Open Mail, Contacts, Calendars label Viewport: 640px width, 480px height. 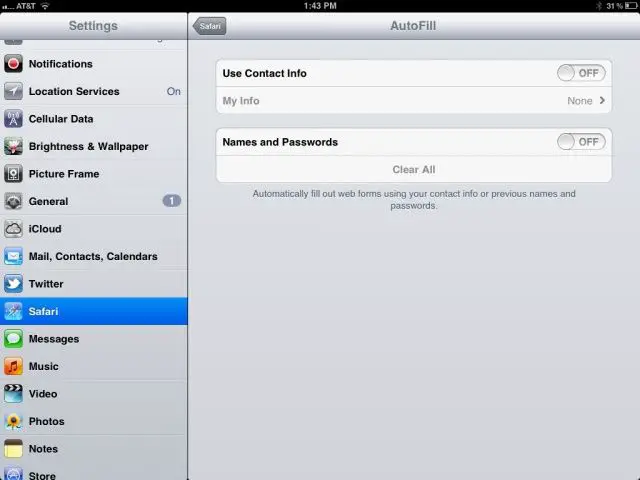point(93,256)
